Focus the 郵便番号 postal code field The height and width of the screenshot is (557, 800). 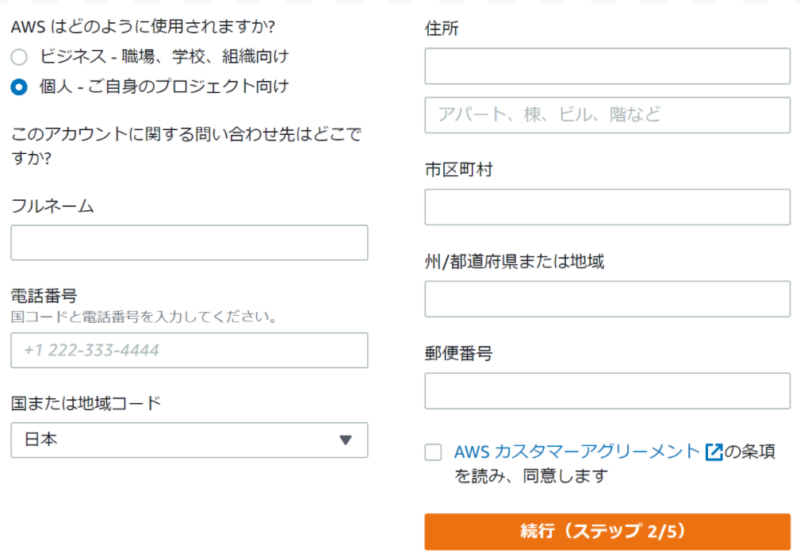tap(607, 391)
